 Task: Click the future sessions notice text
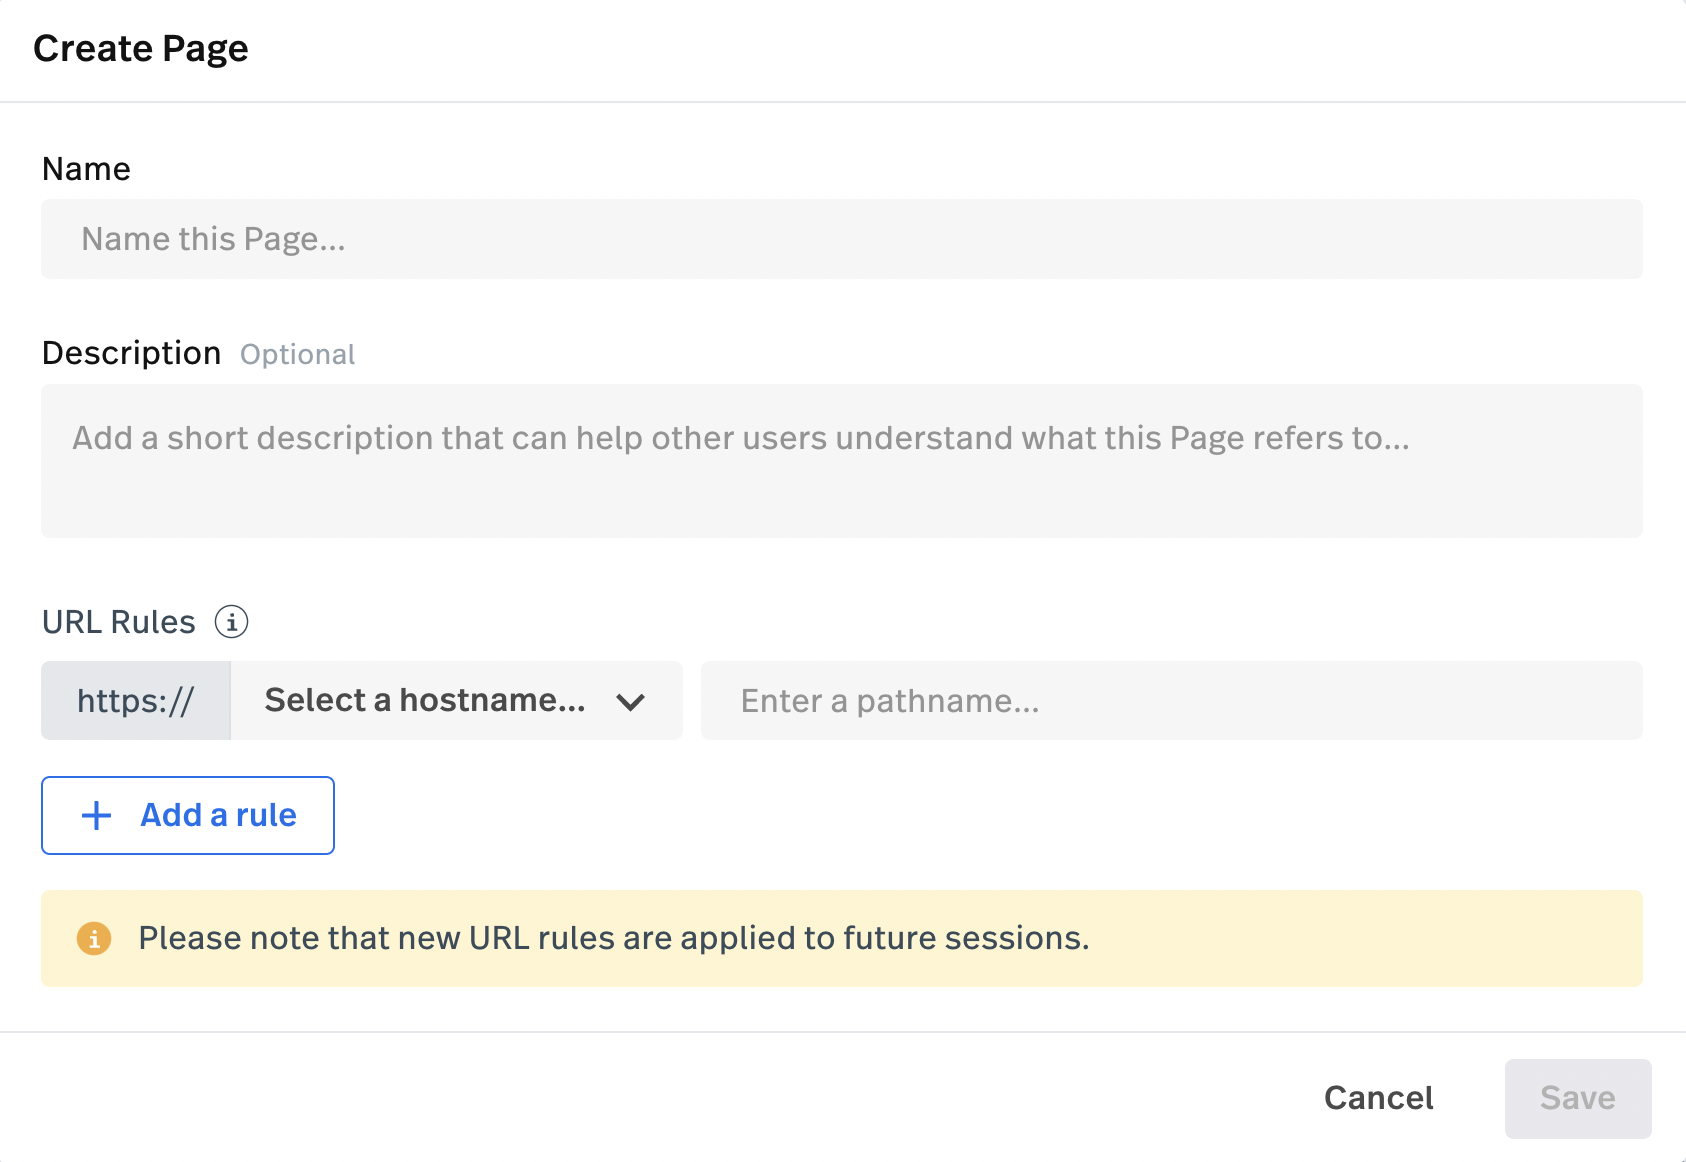614,938
